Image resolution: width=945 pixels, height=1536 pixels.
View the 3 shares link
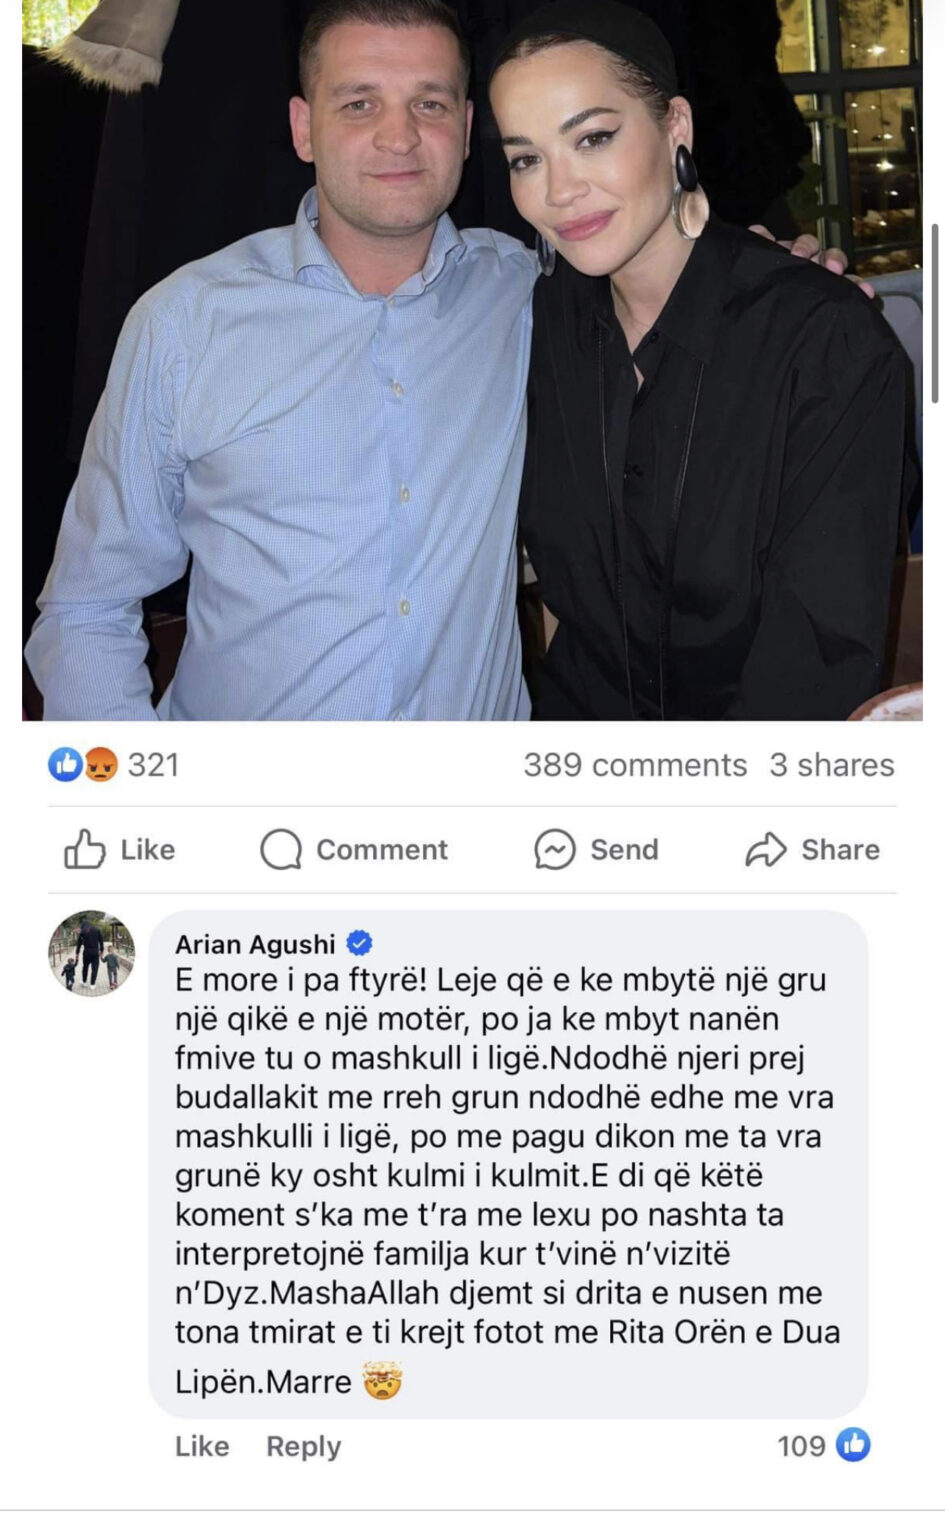[x=832, y=765]
